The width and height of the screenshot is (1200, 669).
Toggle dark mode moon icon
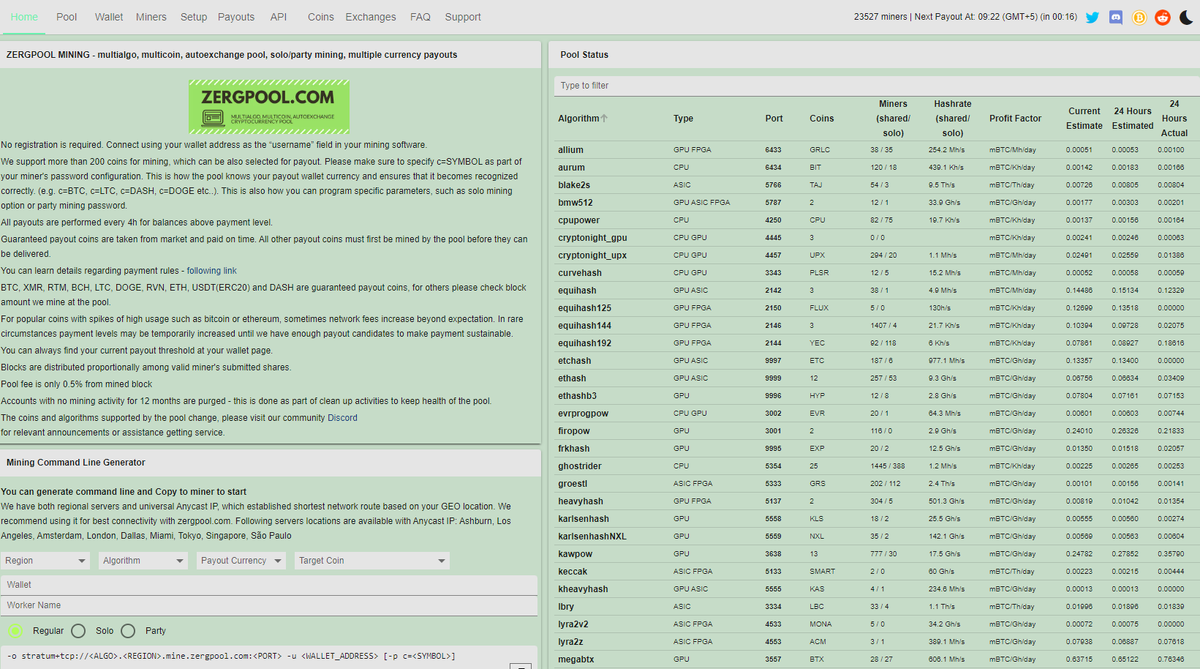click(x=1185, y=17)
